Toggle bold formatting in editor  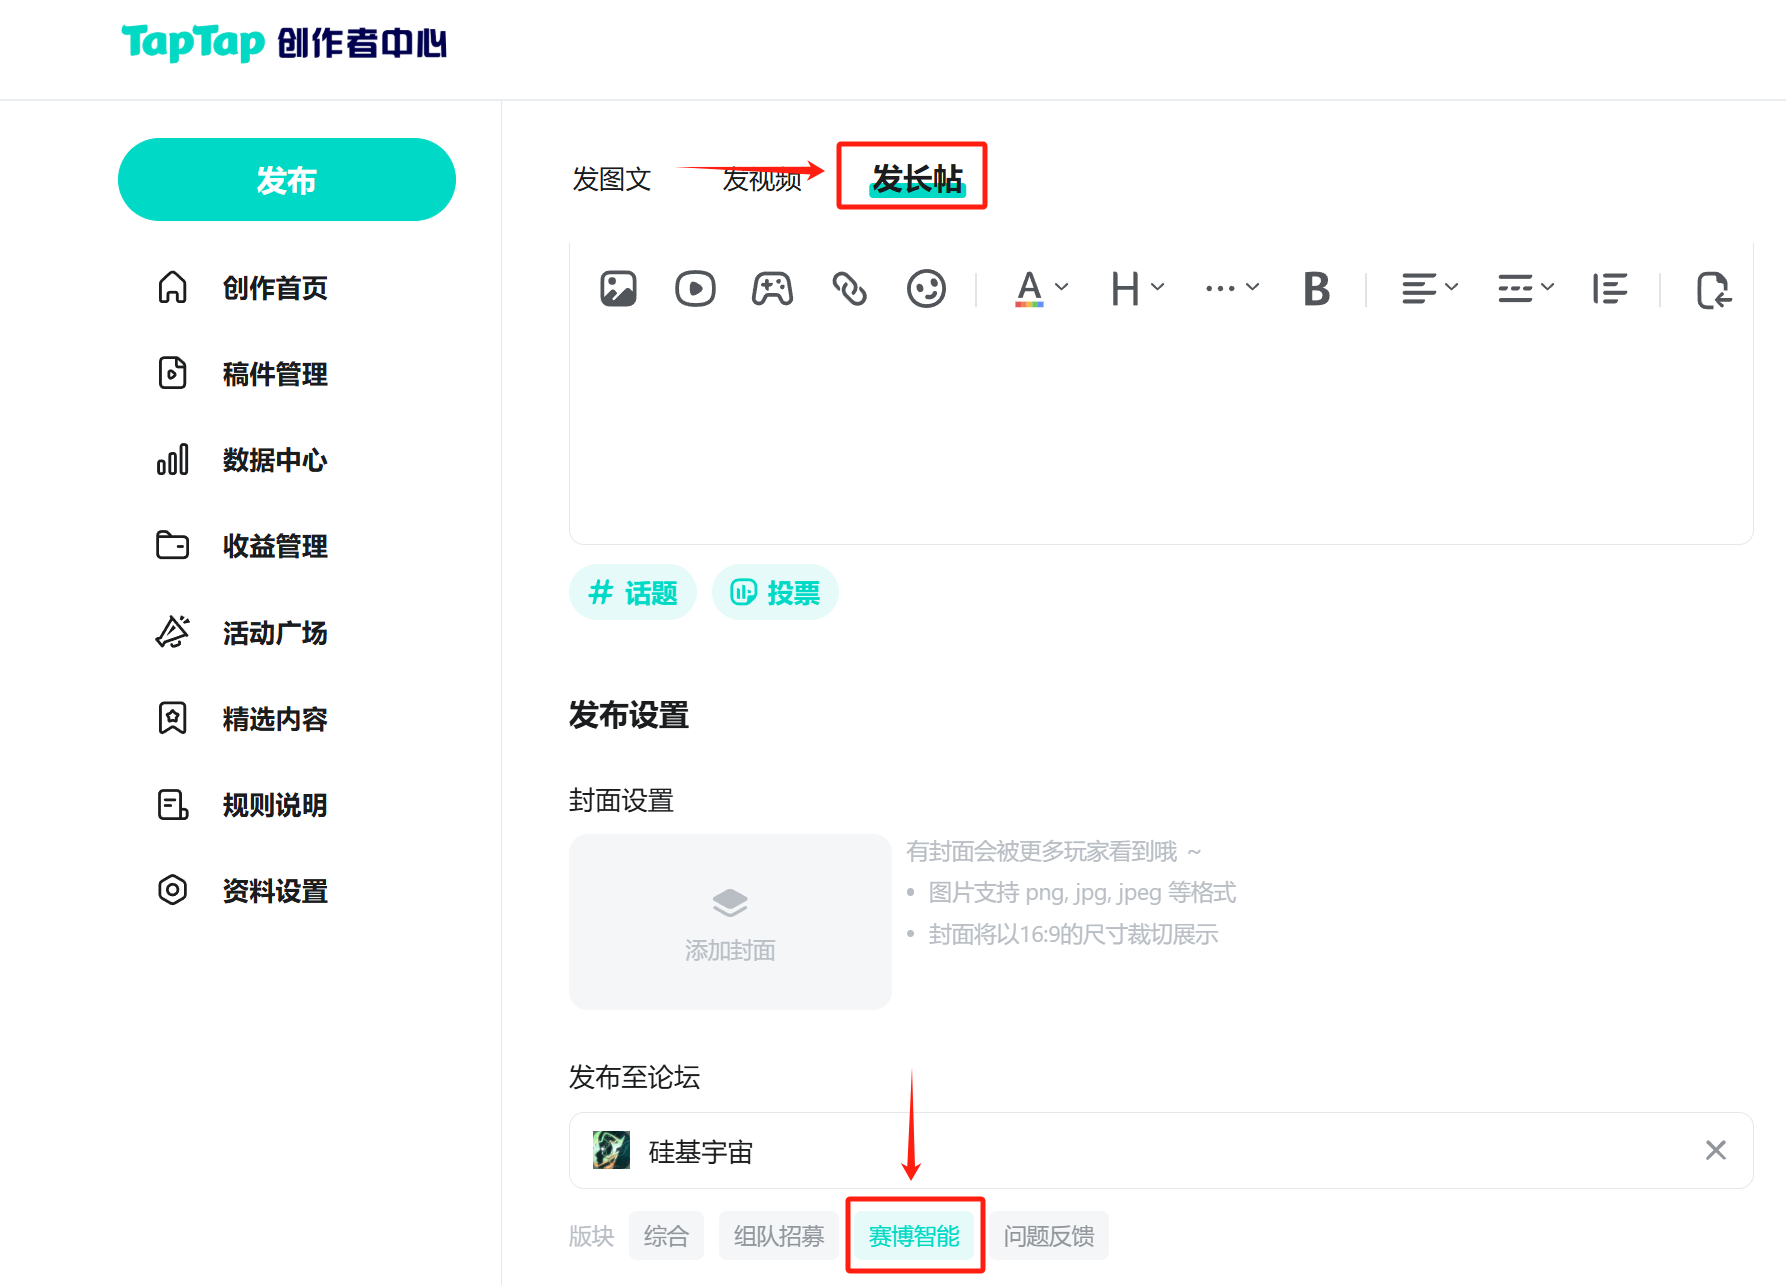point(1316,289)
